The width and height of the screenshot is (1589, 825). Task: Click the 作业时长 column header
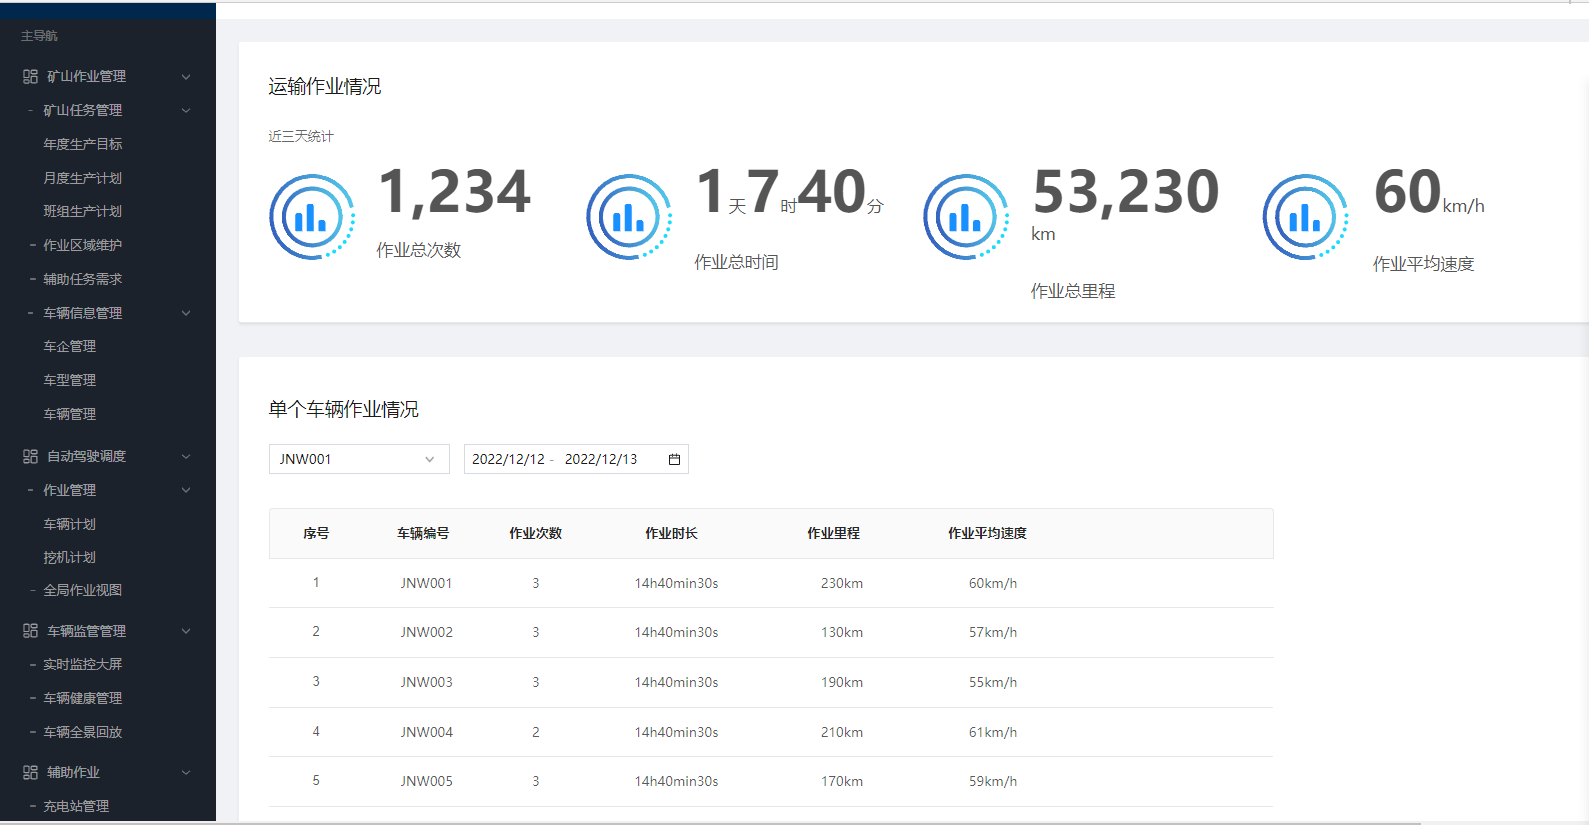click(671, 533)
